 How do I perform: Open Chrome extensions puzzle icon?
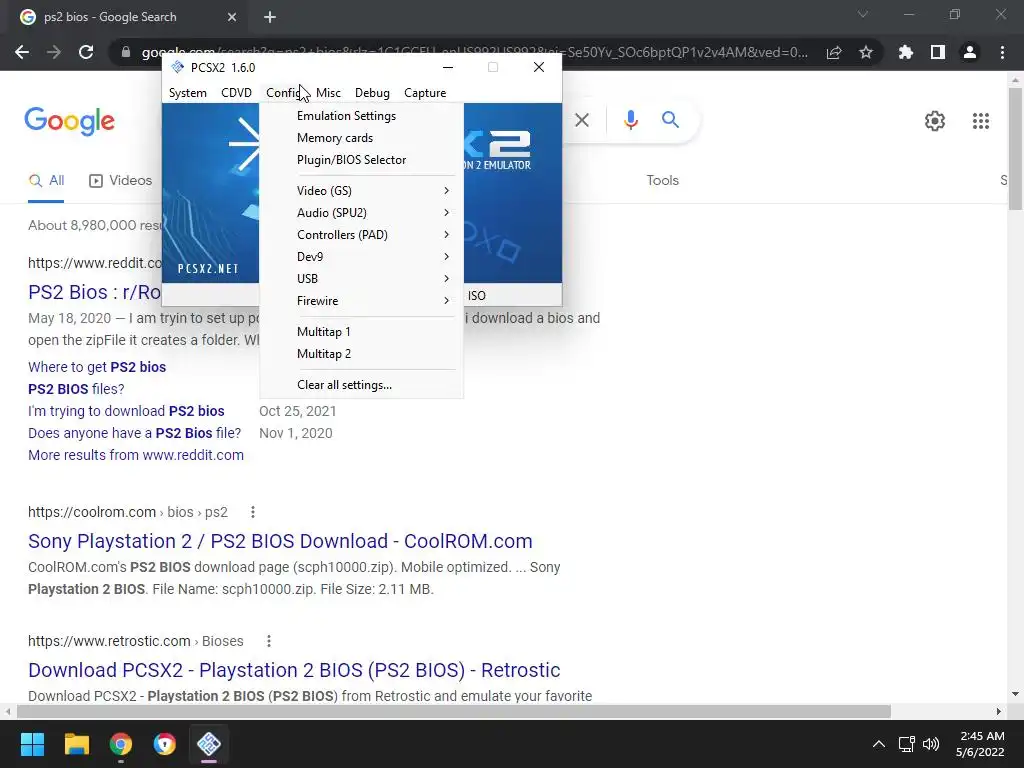point(905,52)
